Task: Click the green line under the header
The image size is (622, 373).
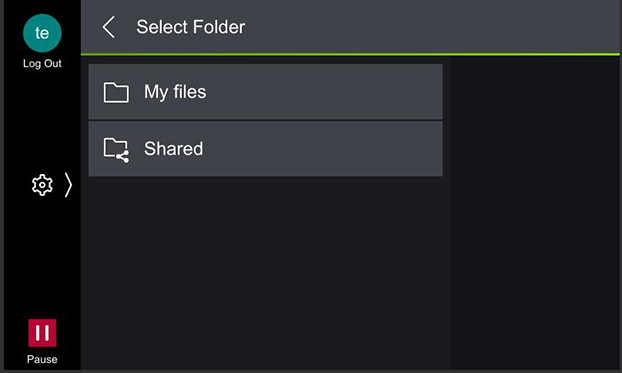Action: (350, 54)
